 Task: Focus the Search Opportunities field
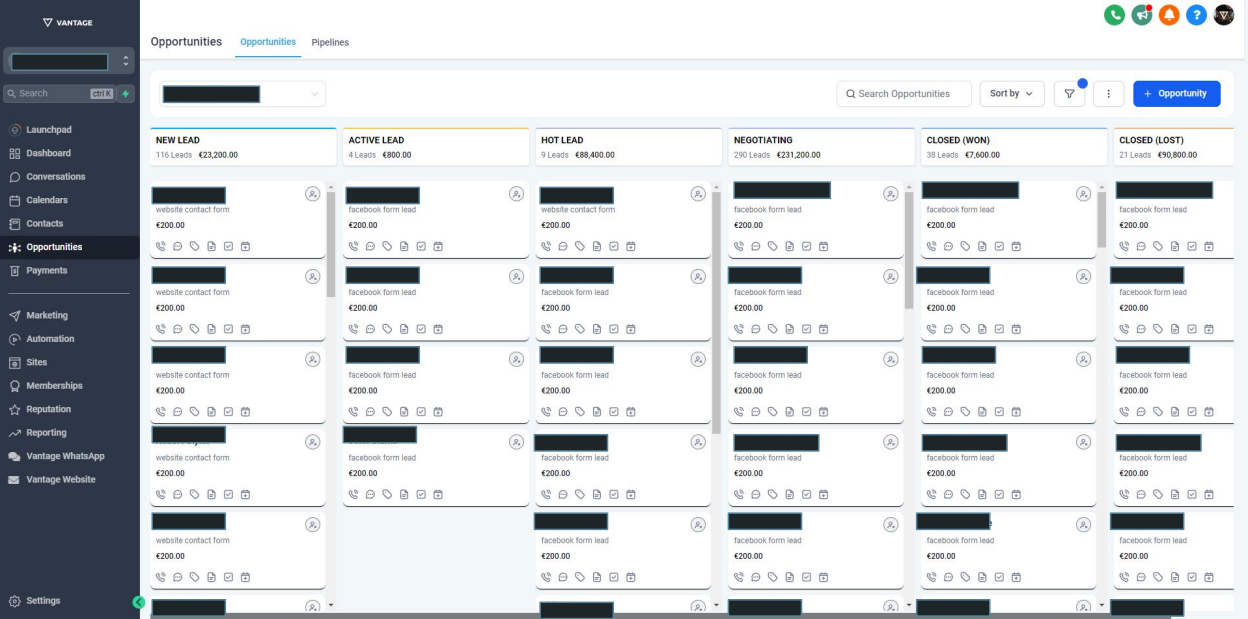(x=904, y=94)
